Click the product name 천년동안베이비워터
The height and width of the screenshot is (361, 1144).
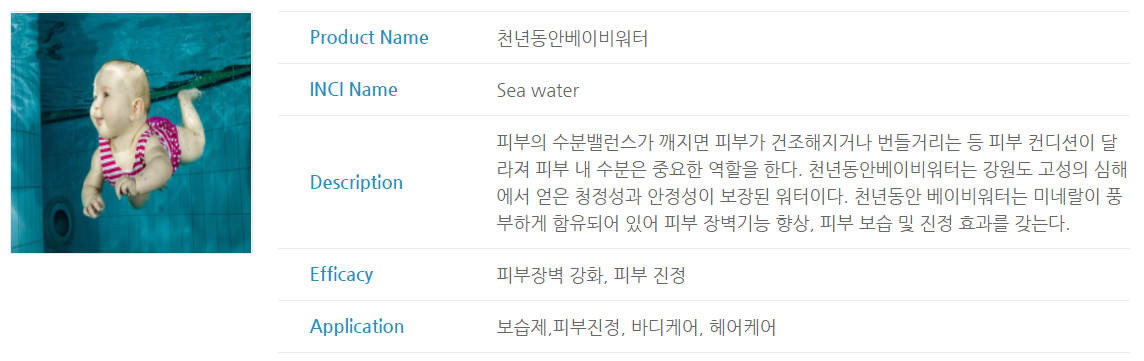click(572, 37)
